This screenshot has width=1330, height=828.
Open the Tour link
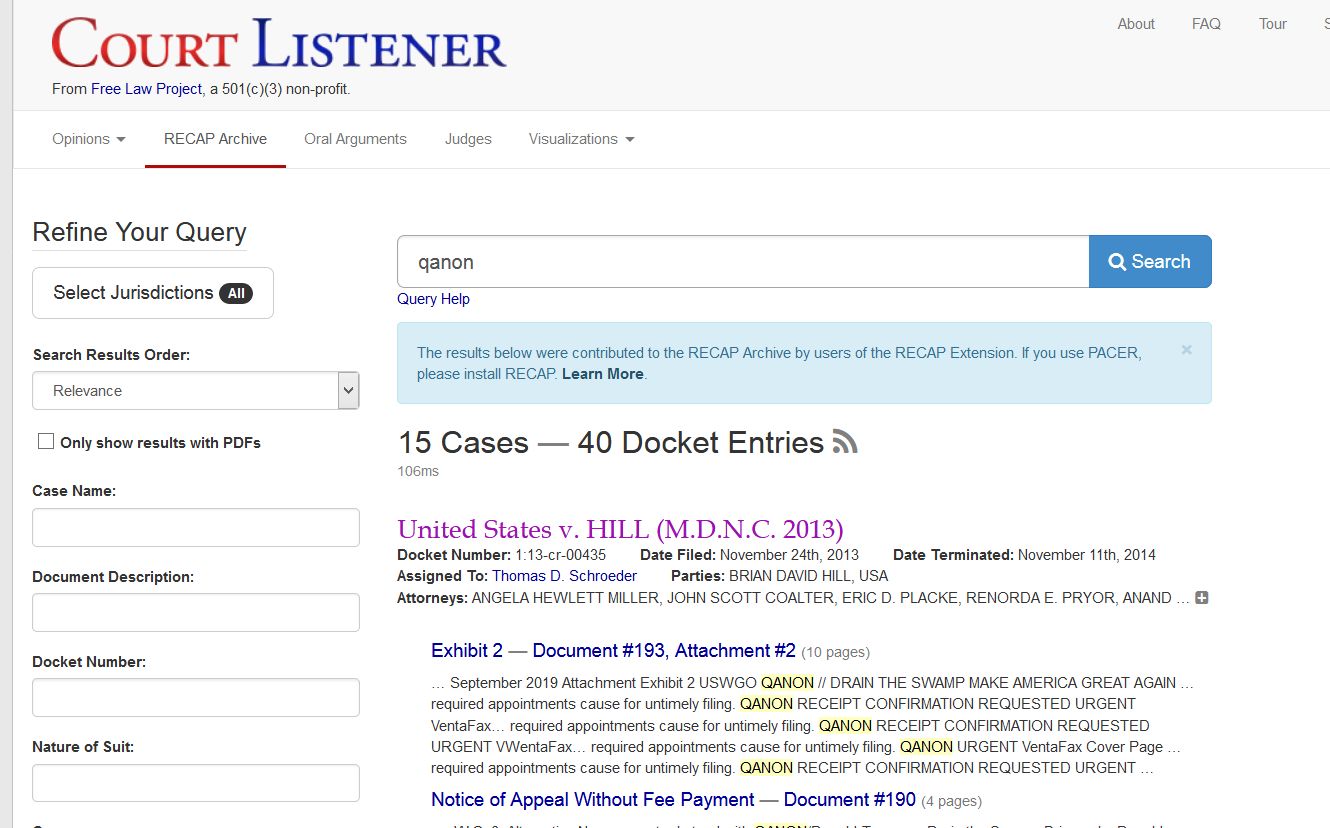tap(1273, 24)
